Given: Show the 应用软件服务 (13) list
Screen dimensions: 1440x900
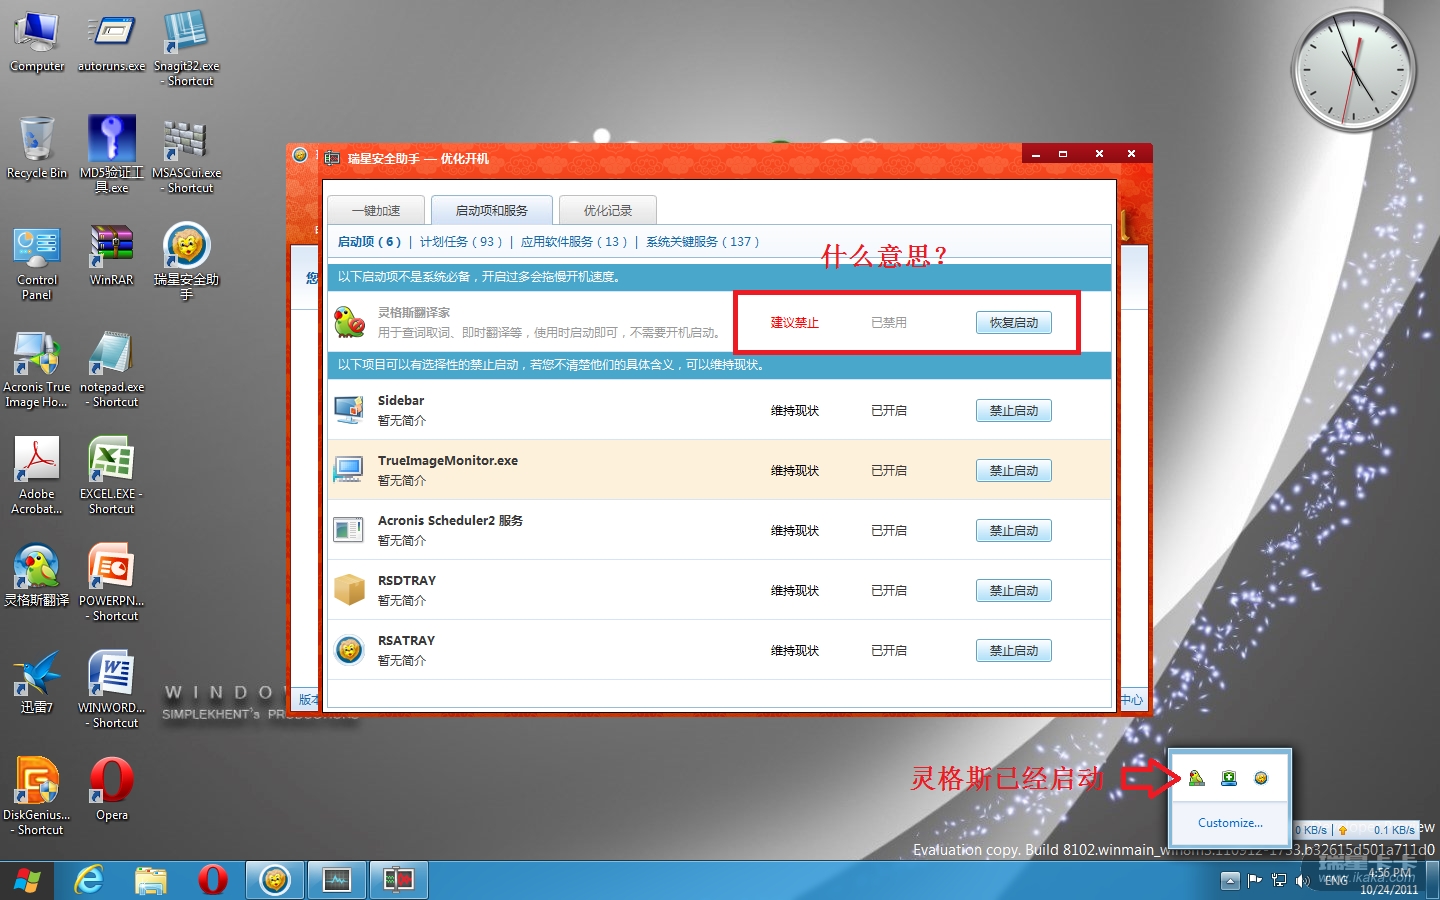Looking at the screenshot, I should pos(574,242).
